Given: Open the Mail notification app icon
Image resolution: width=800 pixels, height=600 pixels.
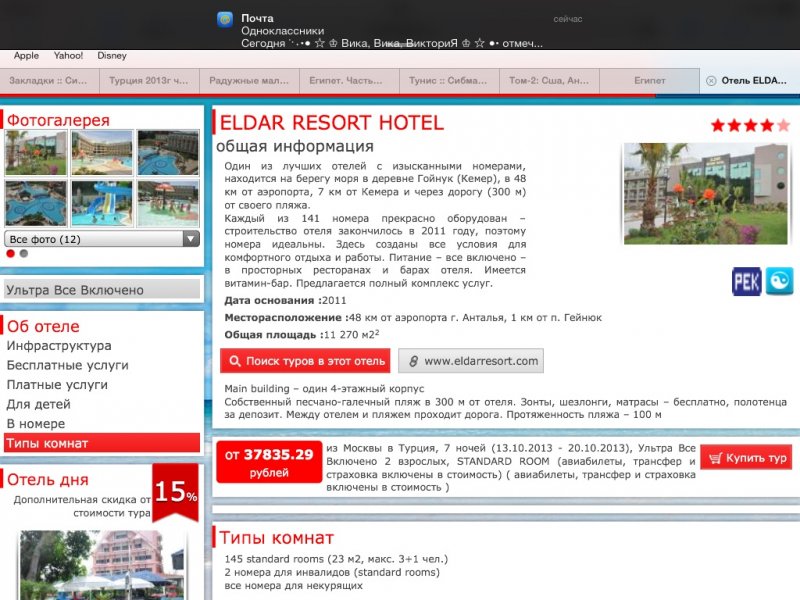Looking at the screenshot, I should [x=225, y=19].
